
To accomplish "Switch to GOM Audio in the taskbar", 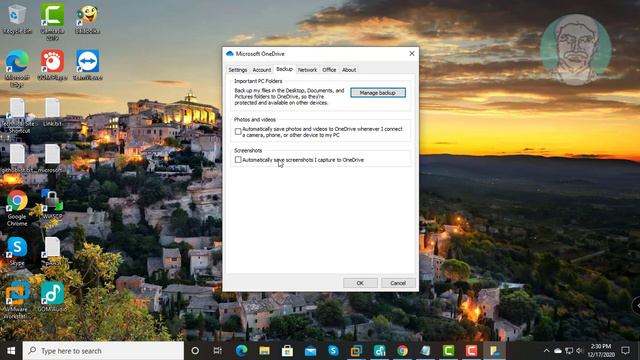I will [x=379, y=351].
